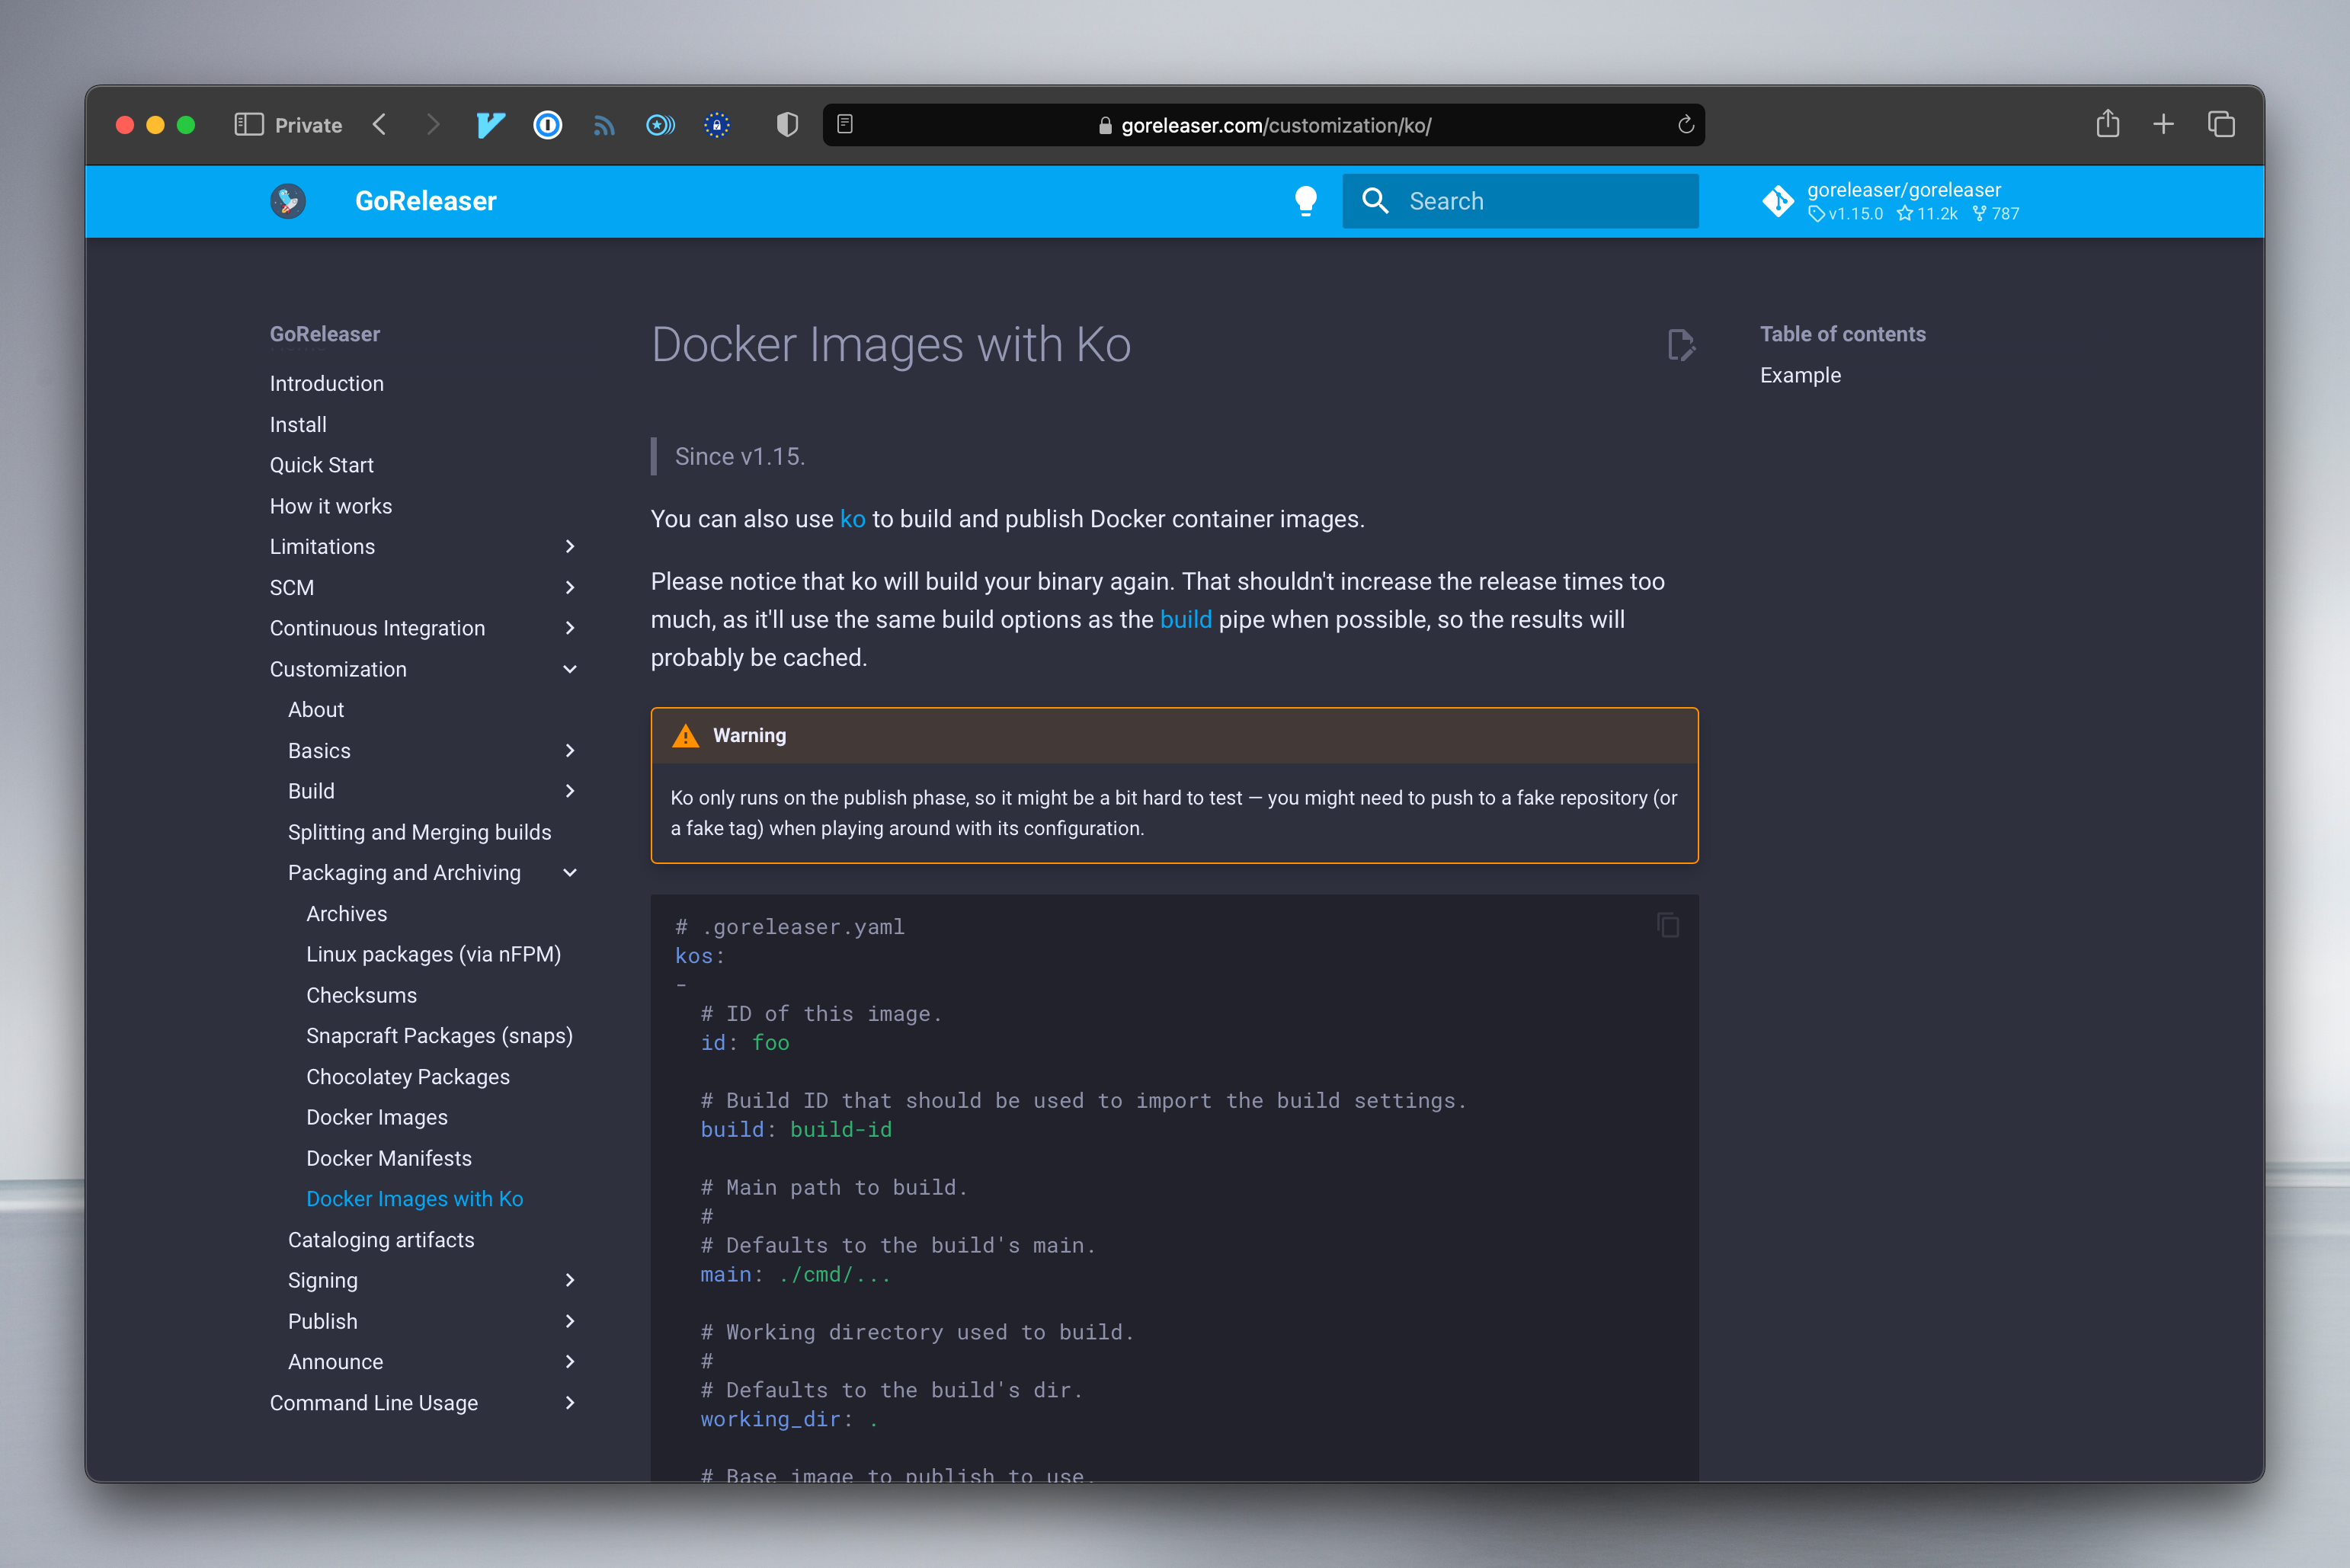
Task: Expand the Limitations sidebar section
Action: pos(572,546)
